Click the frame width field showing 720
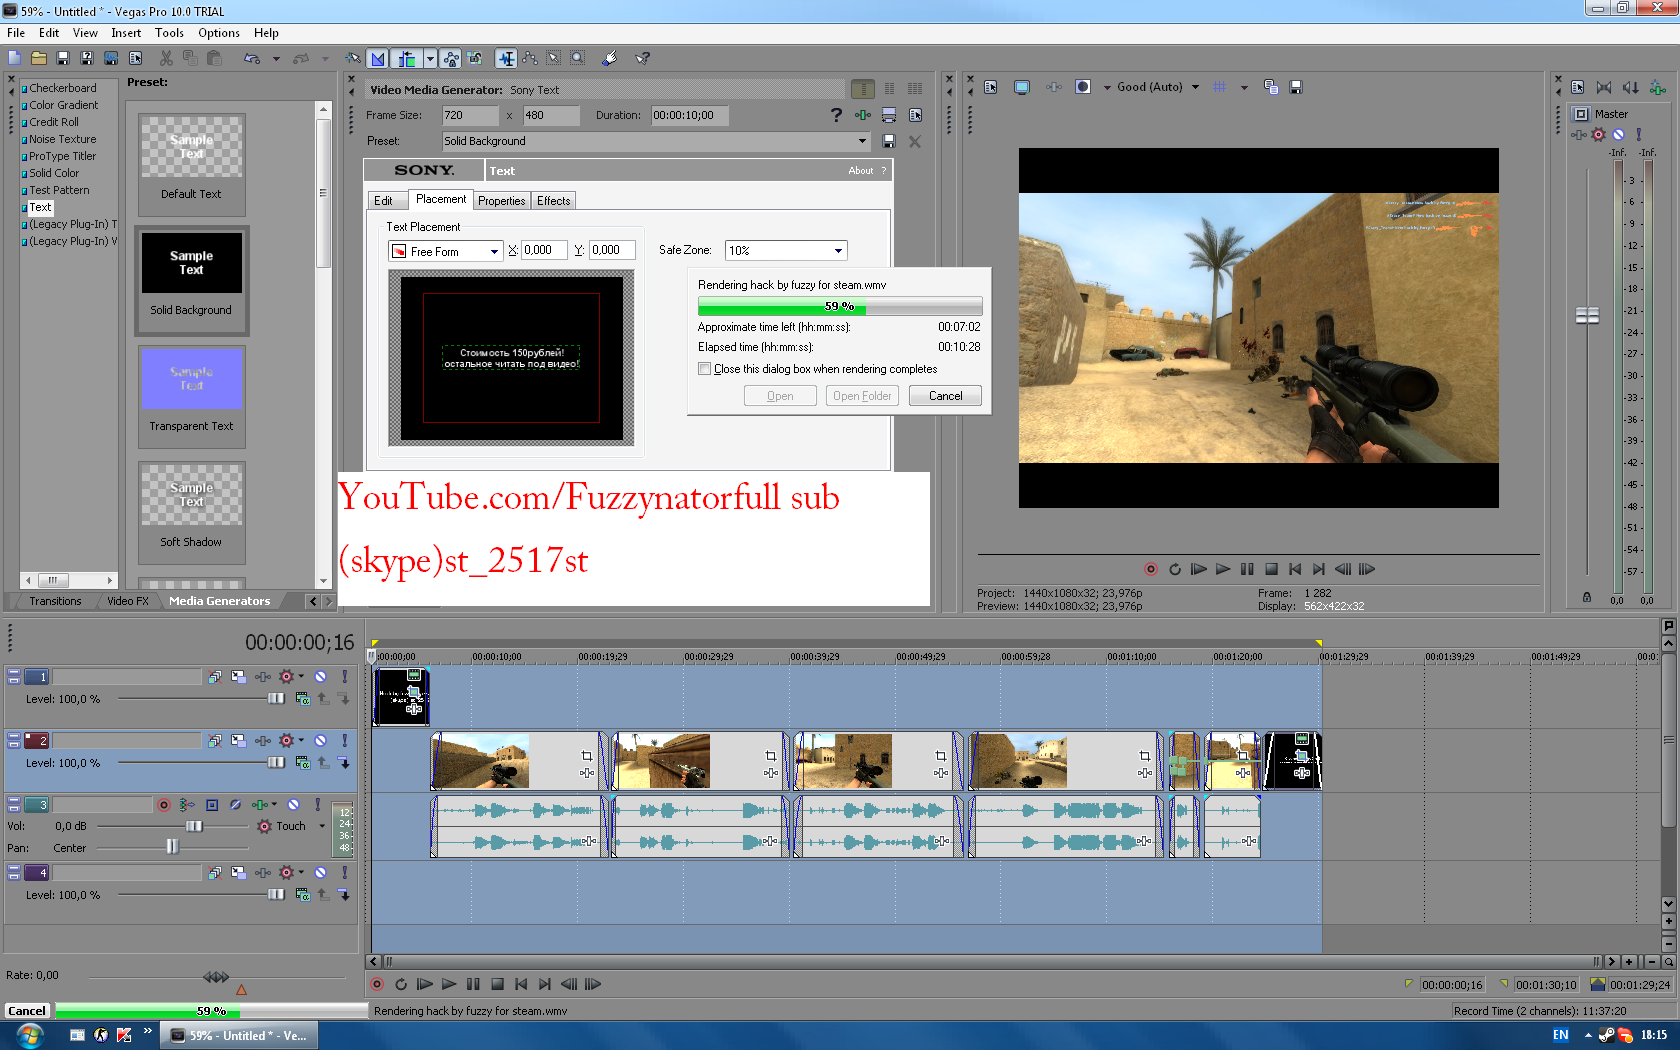 tap(470, 115)
